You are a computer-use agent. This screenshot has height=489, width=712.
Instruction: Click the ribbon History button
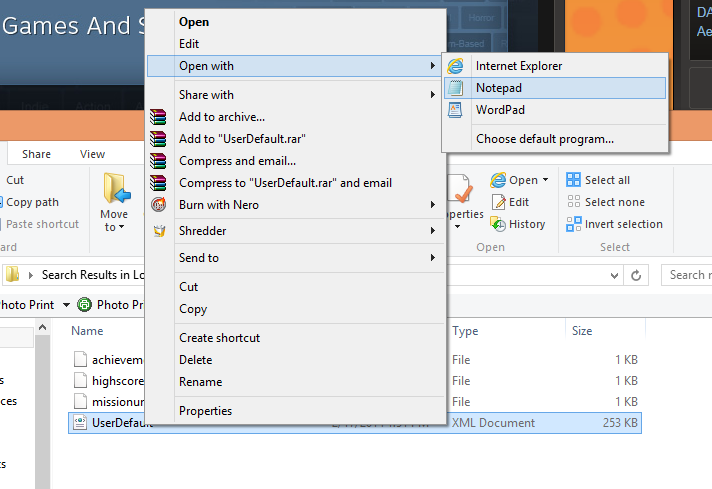pos(518,224)
